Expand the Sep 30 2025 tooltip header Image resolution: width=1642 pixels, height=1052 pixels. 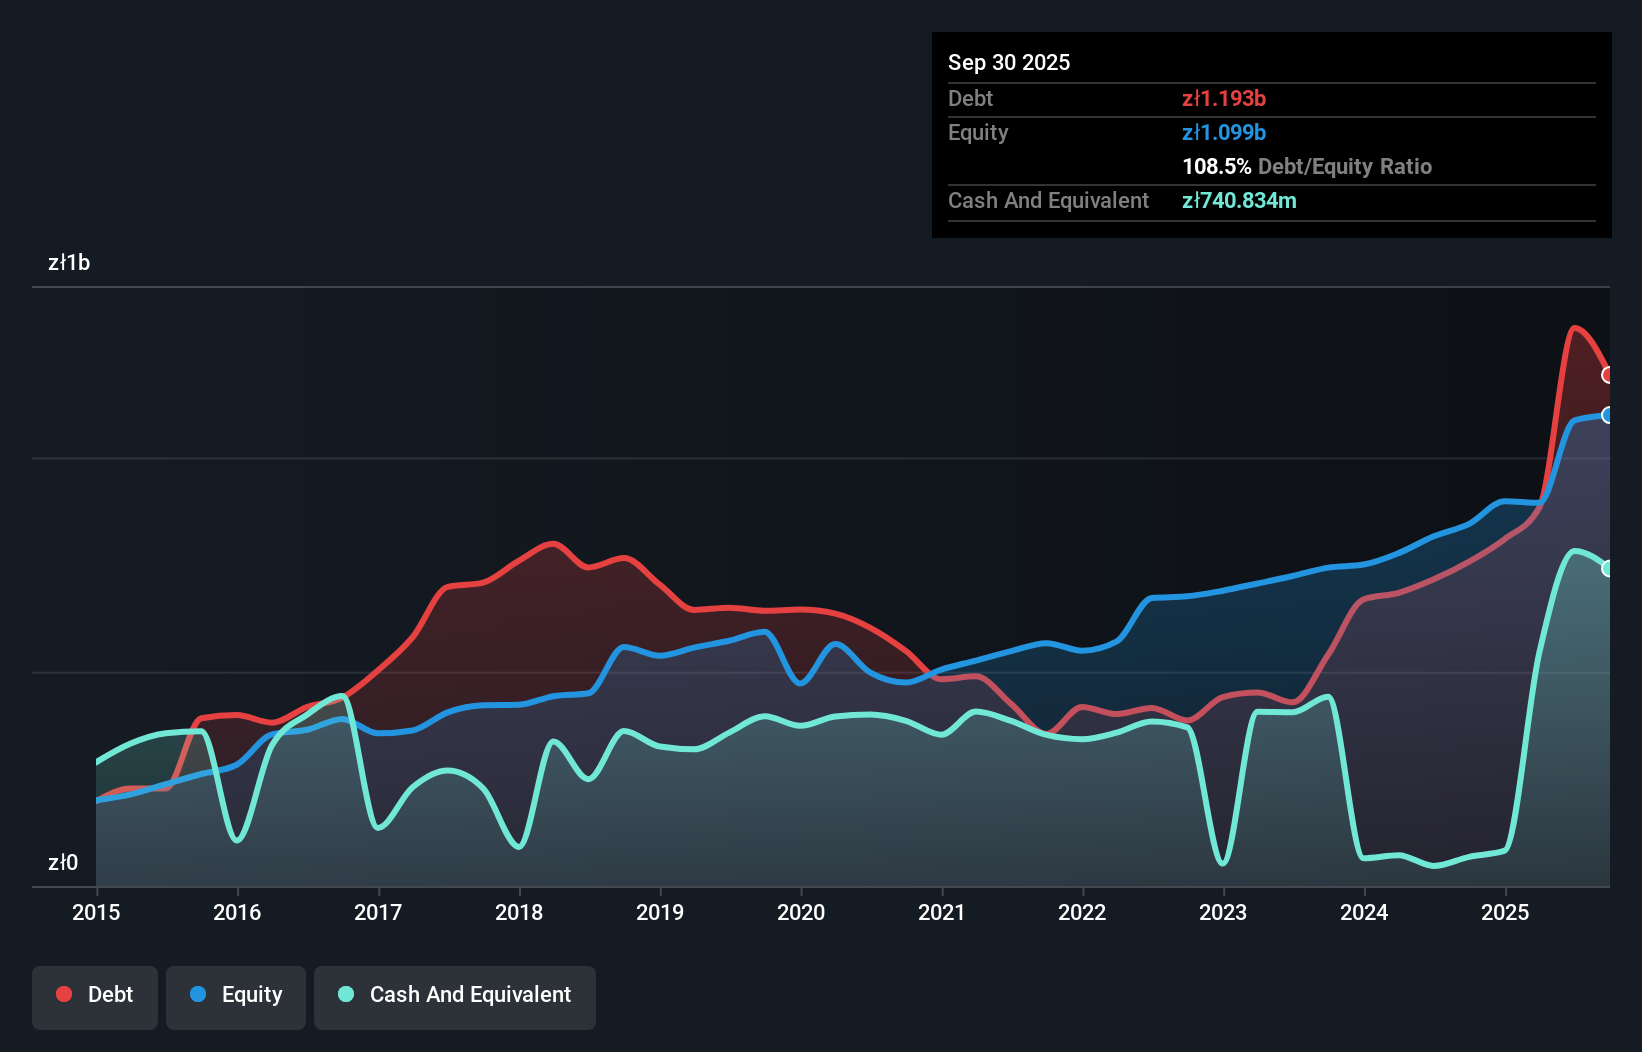click(x=1009, y=62)
